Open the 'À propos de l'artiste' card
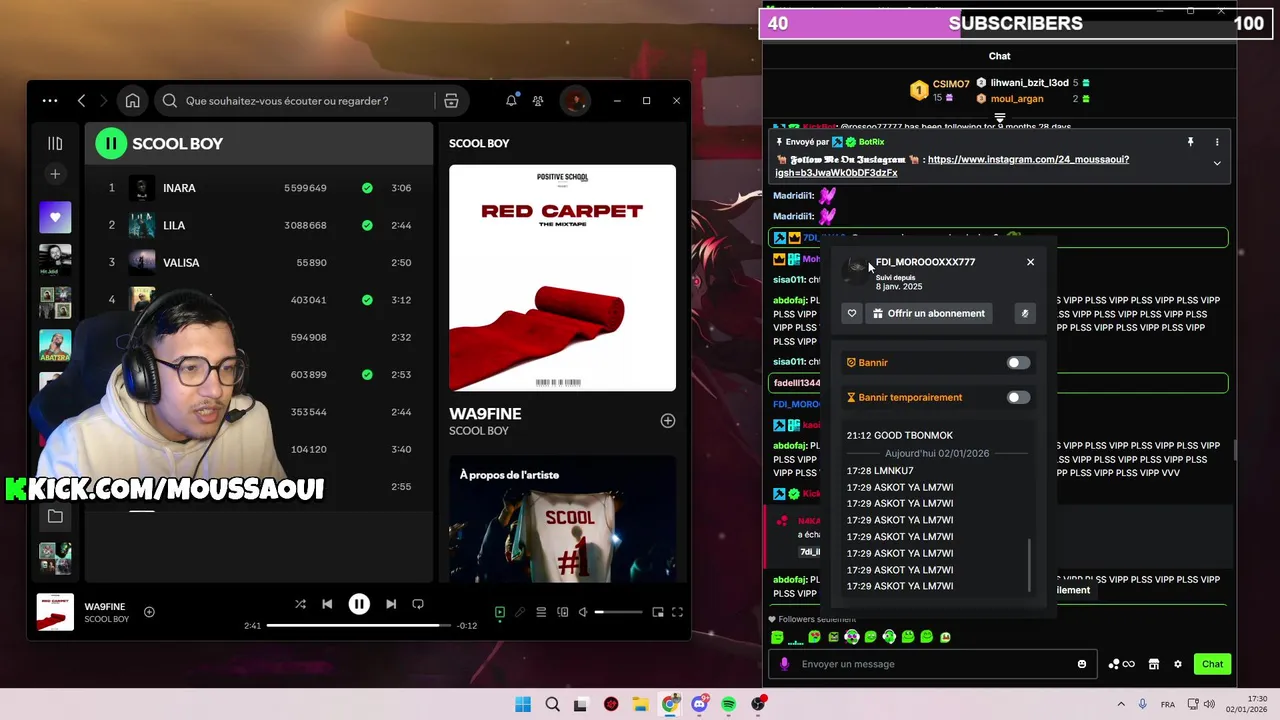The width and height of the screenshot is (1280, 720). 562,519
